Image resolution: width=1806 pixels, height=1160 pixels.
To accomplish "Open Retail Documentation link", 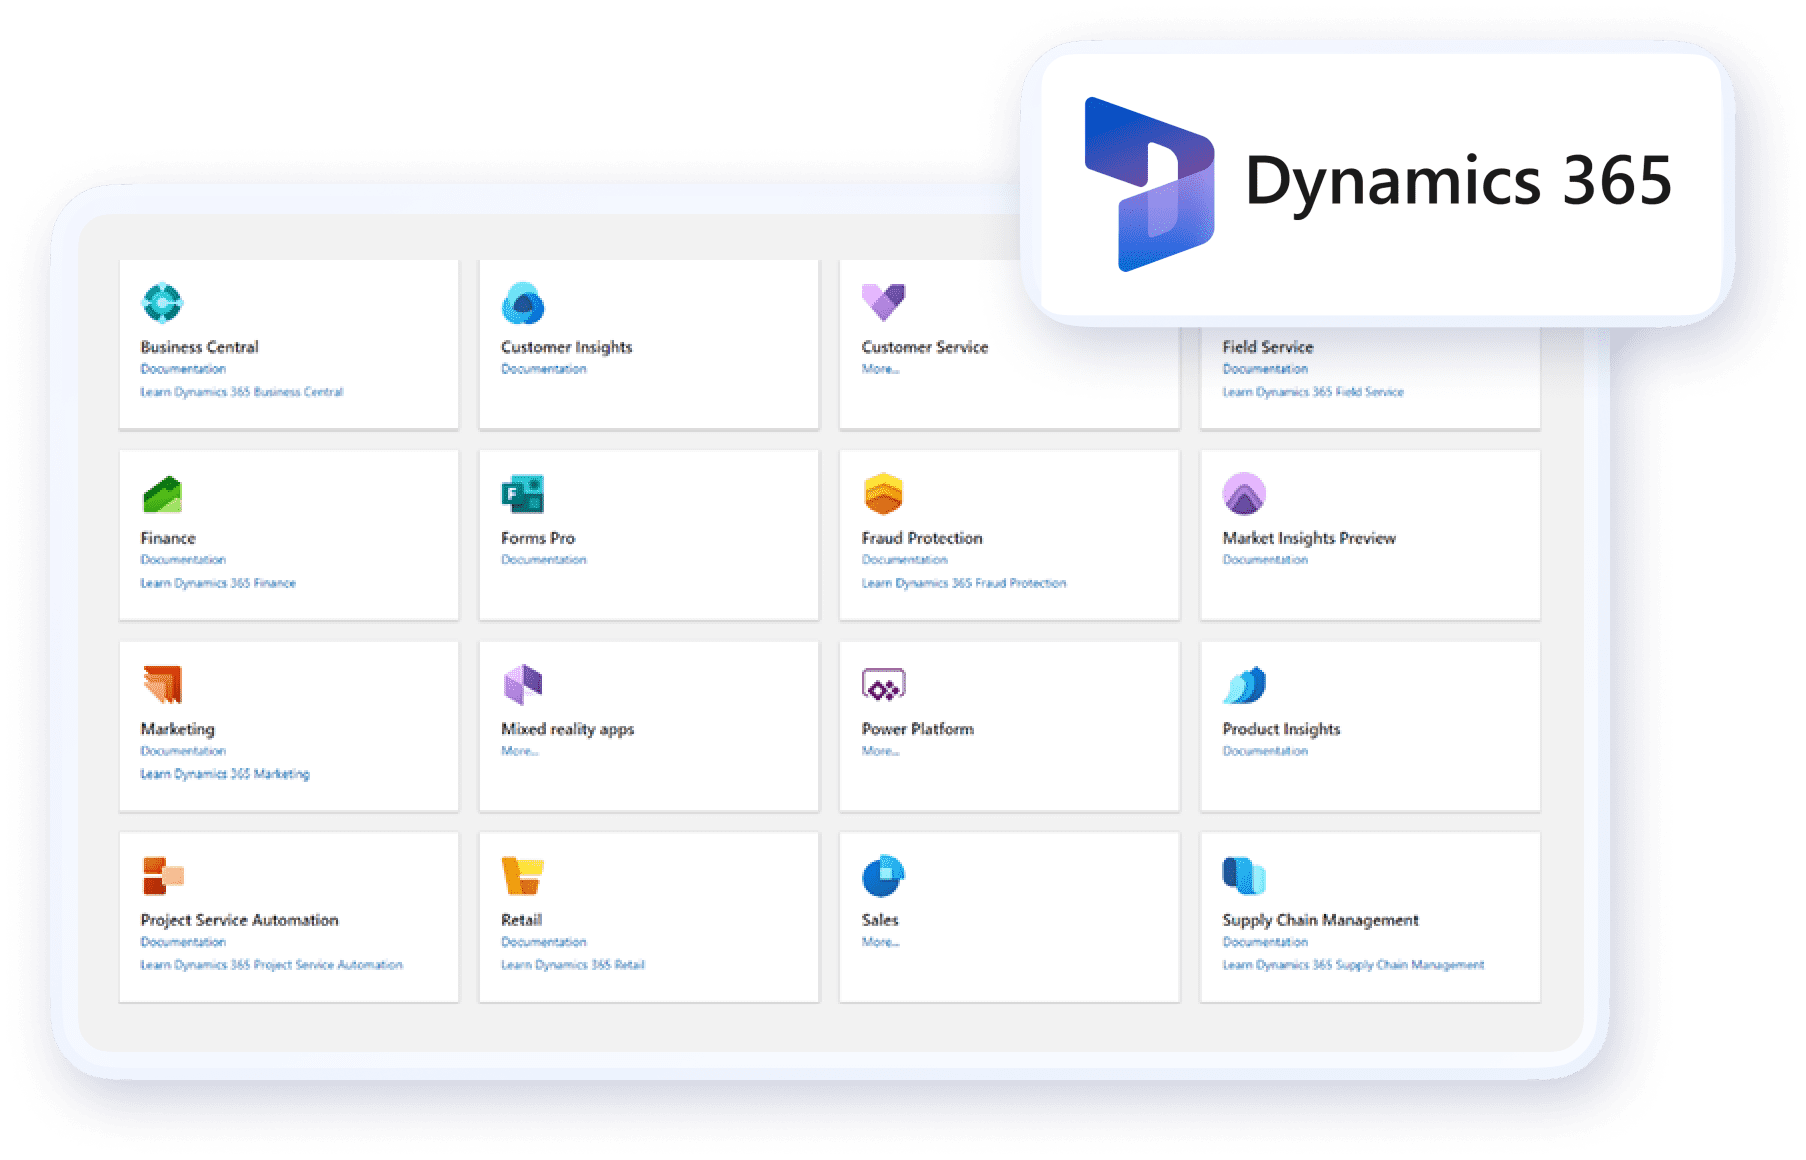I will coord(544,942).
